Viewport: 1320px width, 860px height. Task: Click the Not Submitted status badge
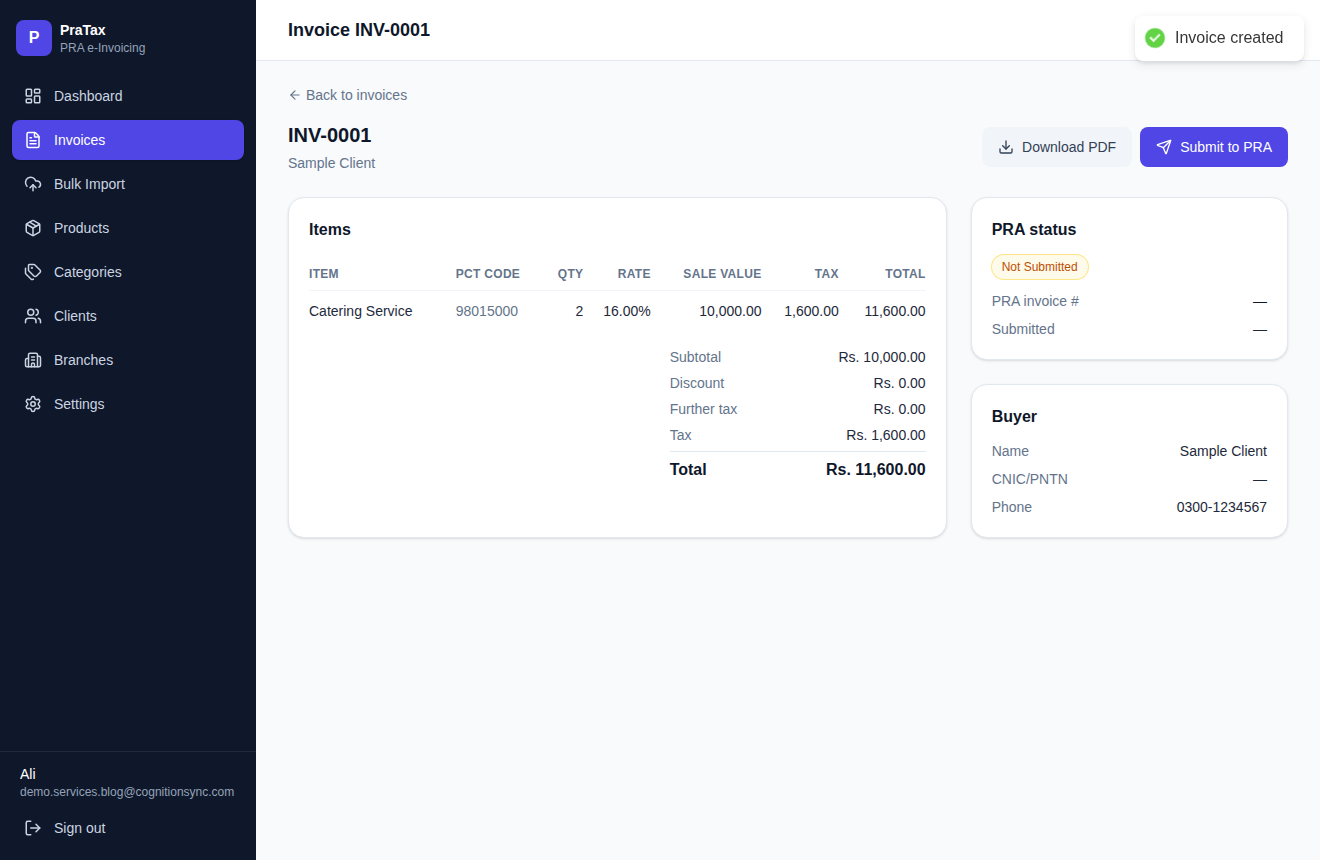click(1040, 267)
